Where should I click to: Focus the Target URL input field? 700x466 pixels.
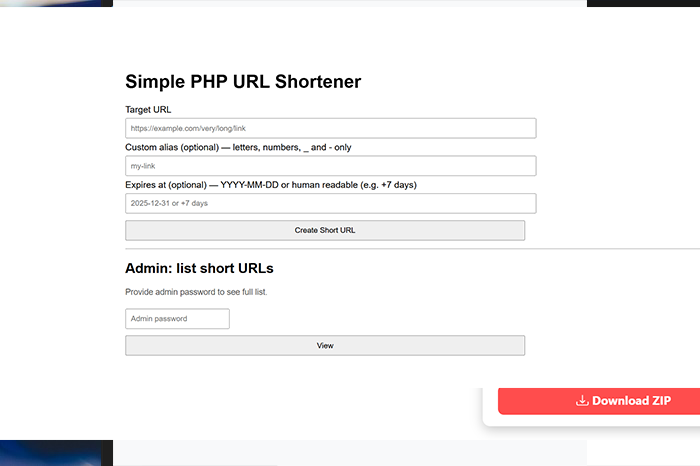coord(330,128)
